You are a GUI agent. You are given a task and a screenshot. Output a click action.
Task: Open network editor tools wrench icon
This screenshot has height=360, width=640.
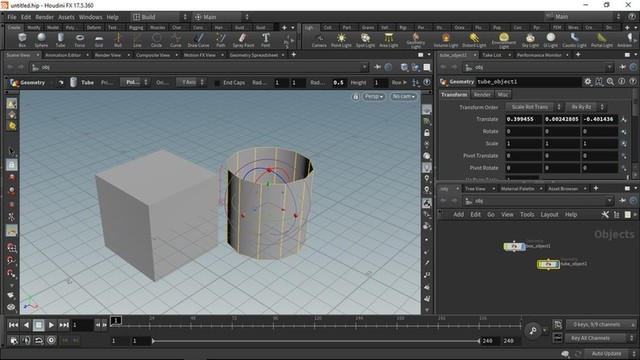pyautogui.click(x=605, y=214)
